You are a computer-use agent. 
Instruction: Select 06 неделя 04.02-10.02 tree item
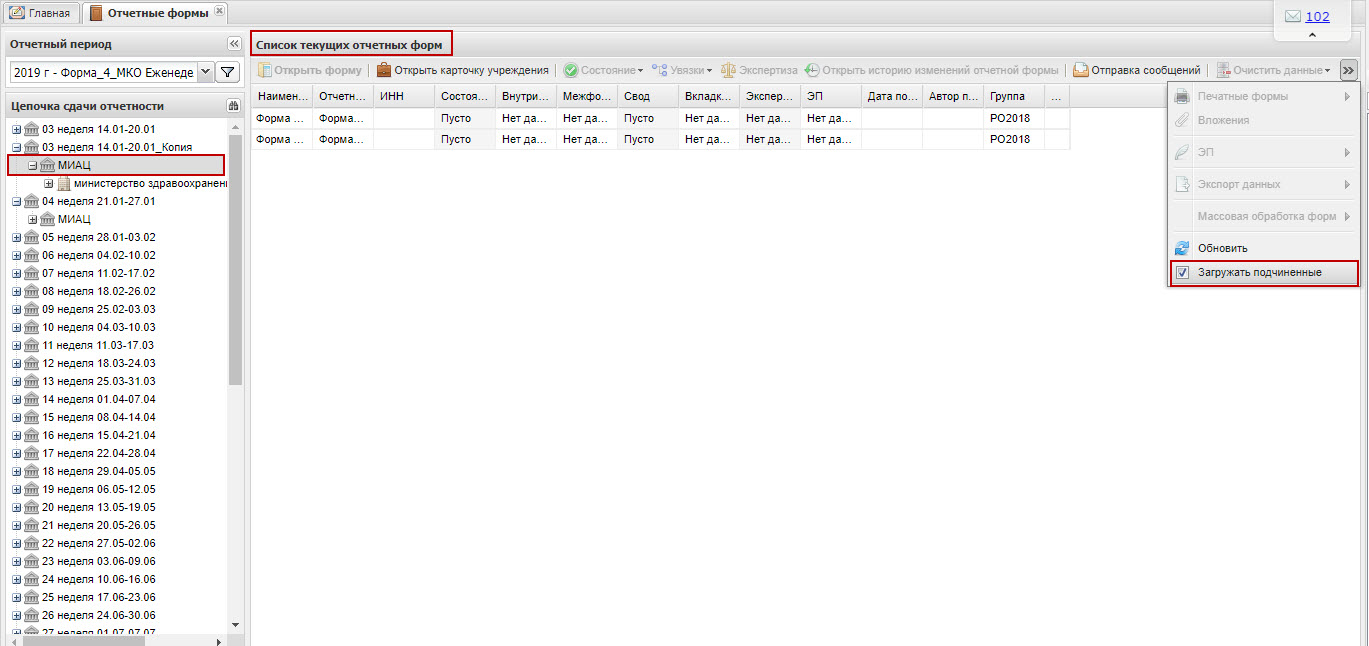[x=99, y=255]
